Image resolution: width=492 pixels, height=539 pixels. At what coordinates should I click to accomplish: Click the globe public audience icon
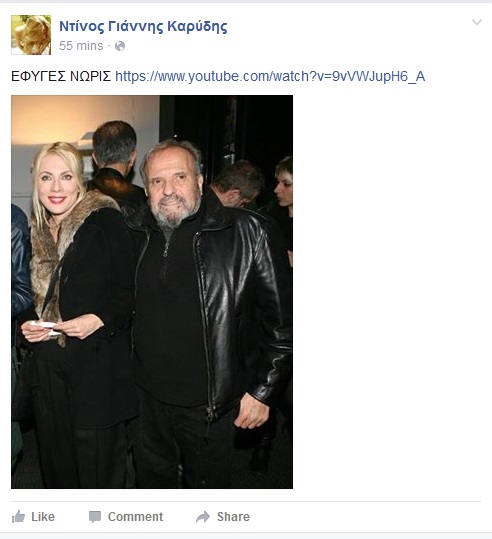pos(120,46)
